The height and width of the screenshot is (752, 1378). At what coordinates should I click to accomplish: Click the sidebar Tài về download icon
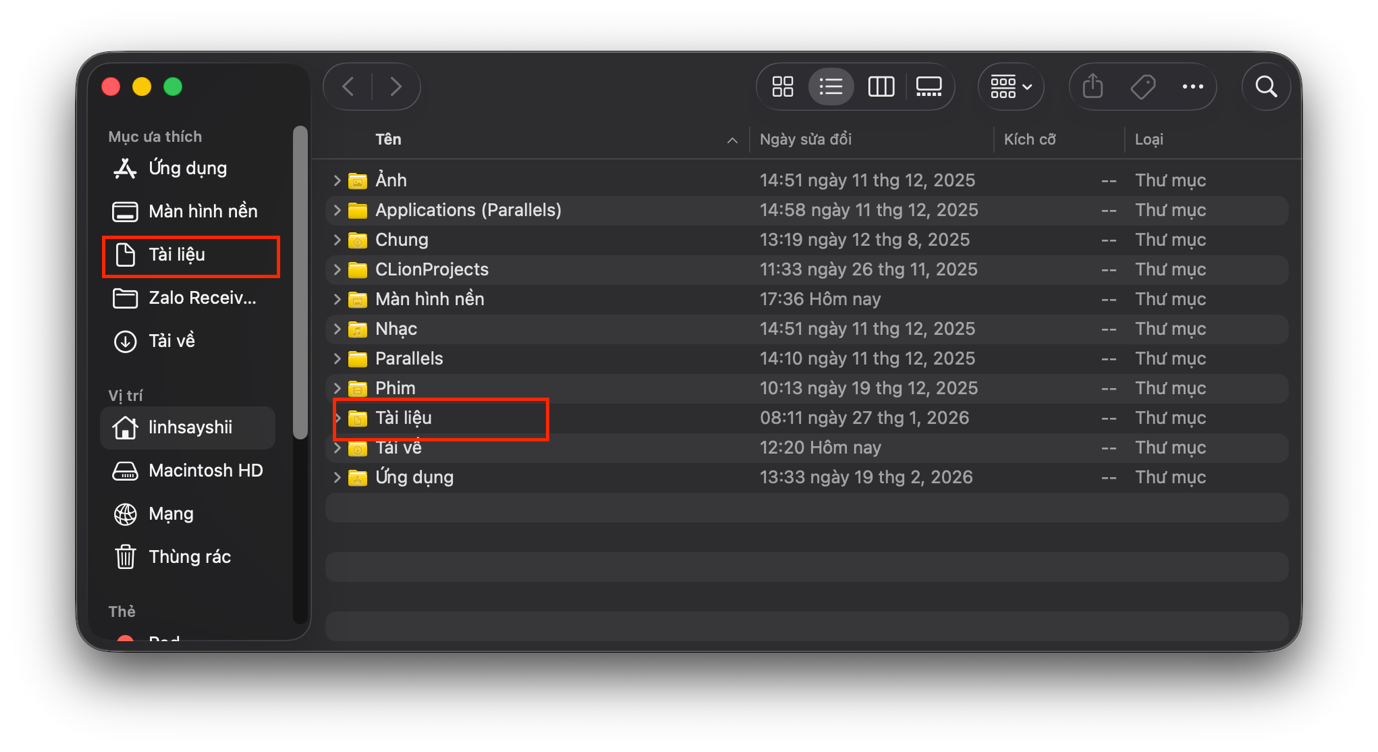coord(125,342)
